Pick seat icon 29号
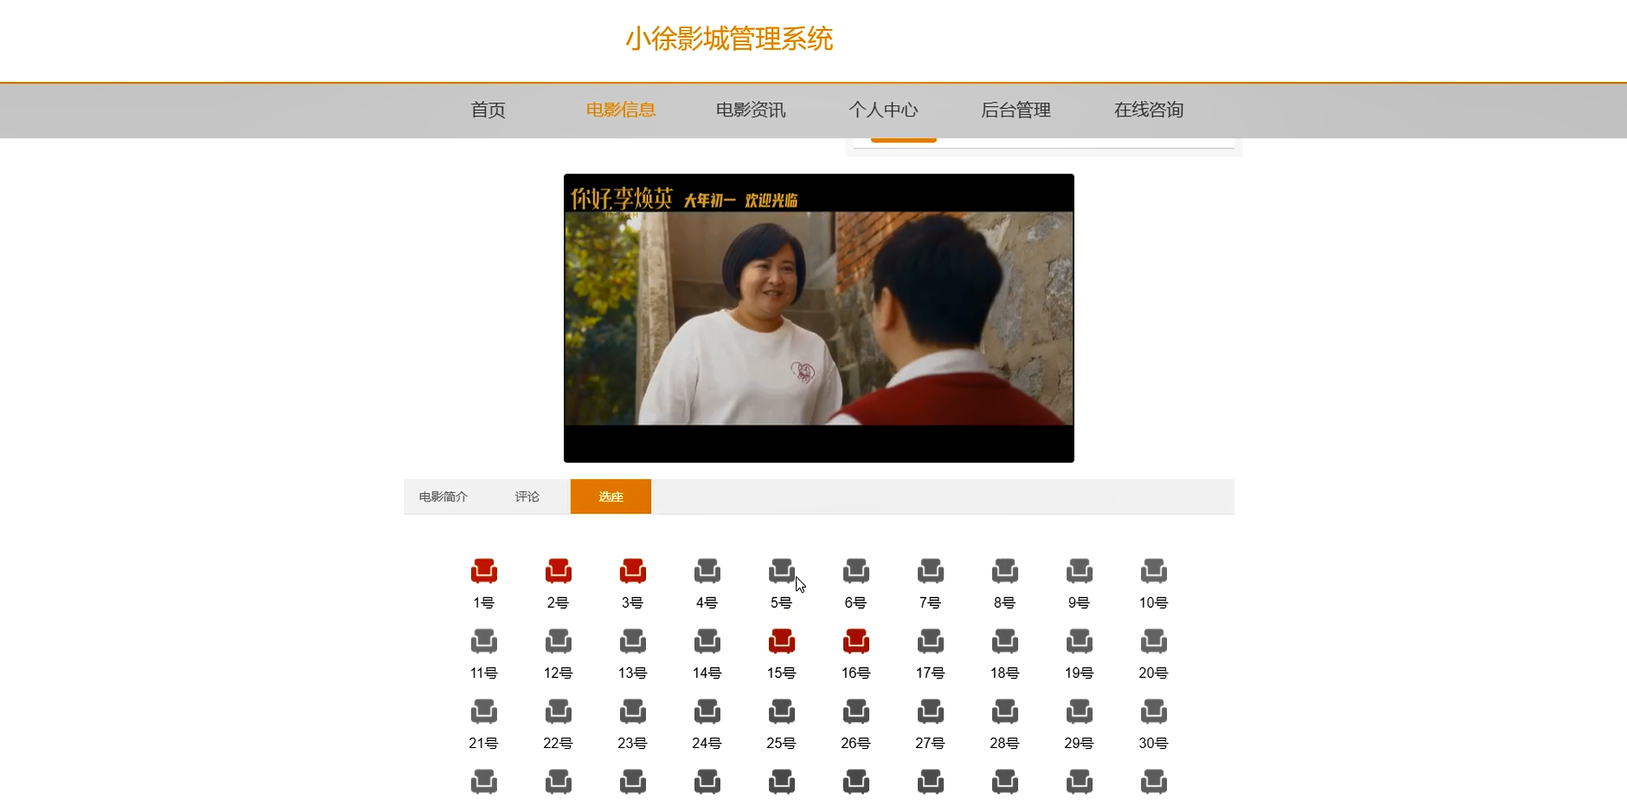The height and width of the screenshot is (802, 1627). (1079, 711)
